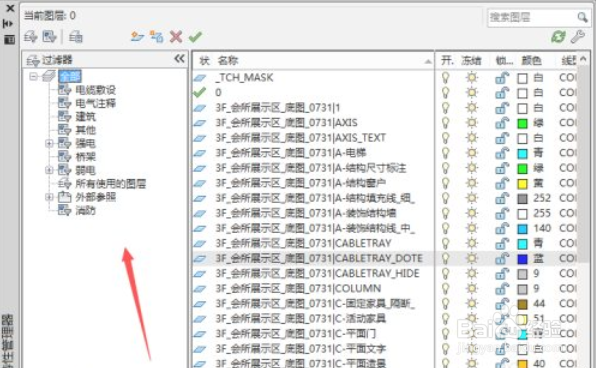Click the 冻结 column header
The height and width of the screenshot is (368, 596).
pos(471,60)
